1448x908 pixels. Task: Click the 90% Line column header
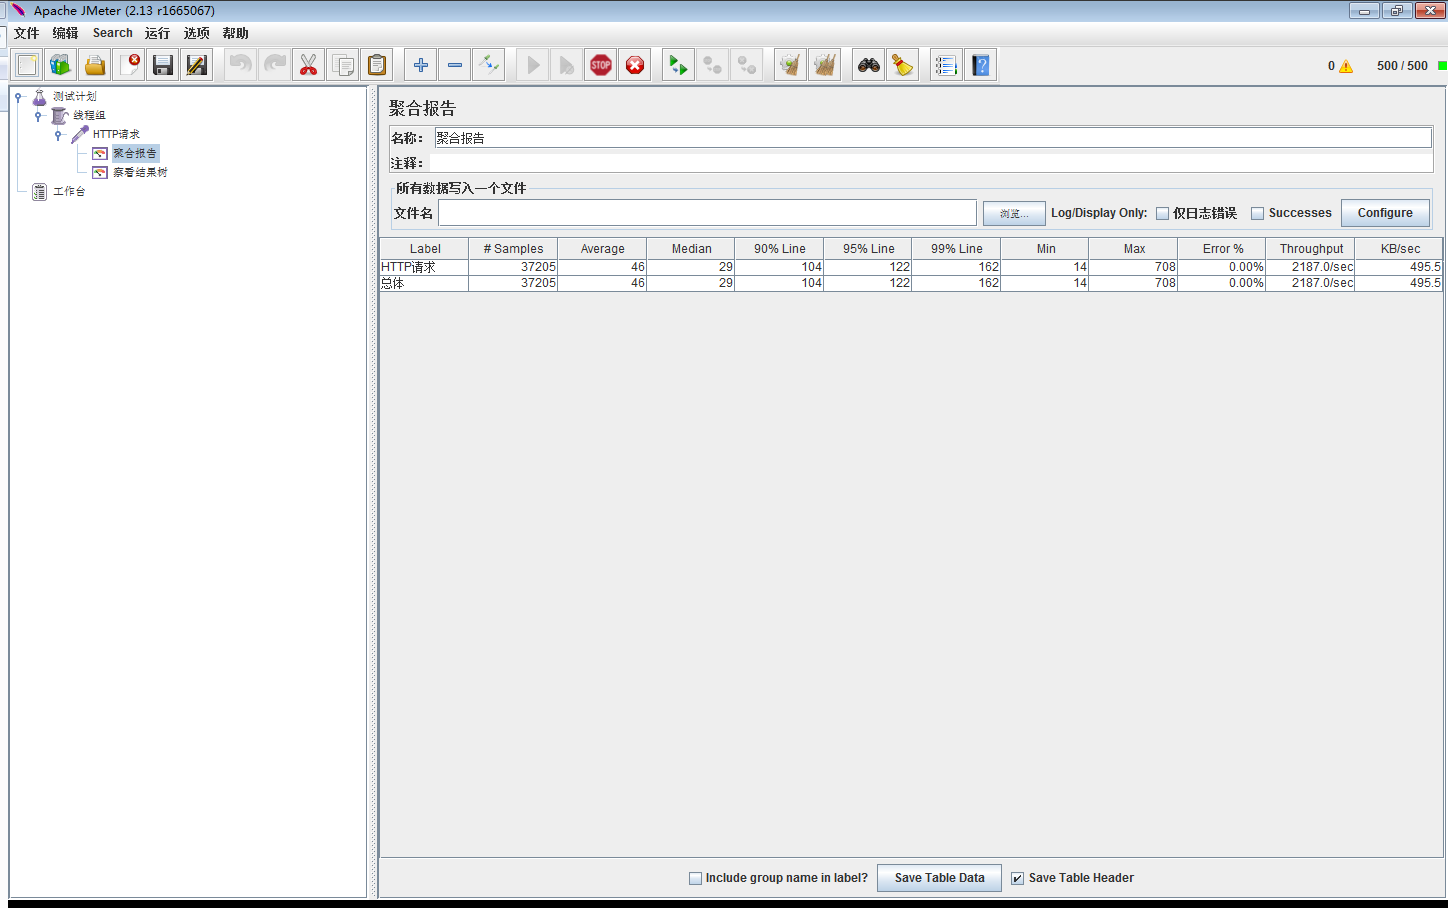coord(779,249)
